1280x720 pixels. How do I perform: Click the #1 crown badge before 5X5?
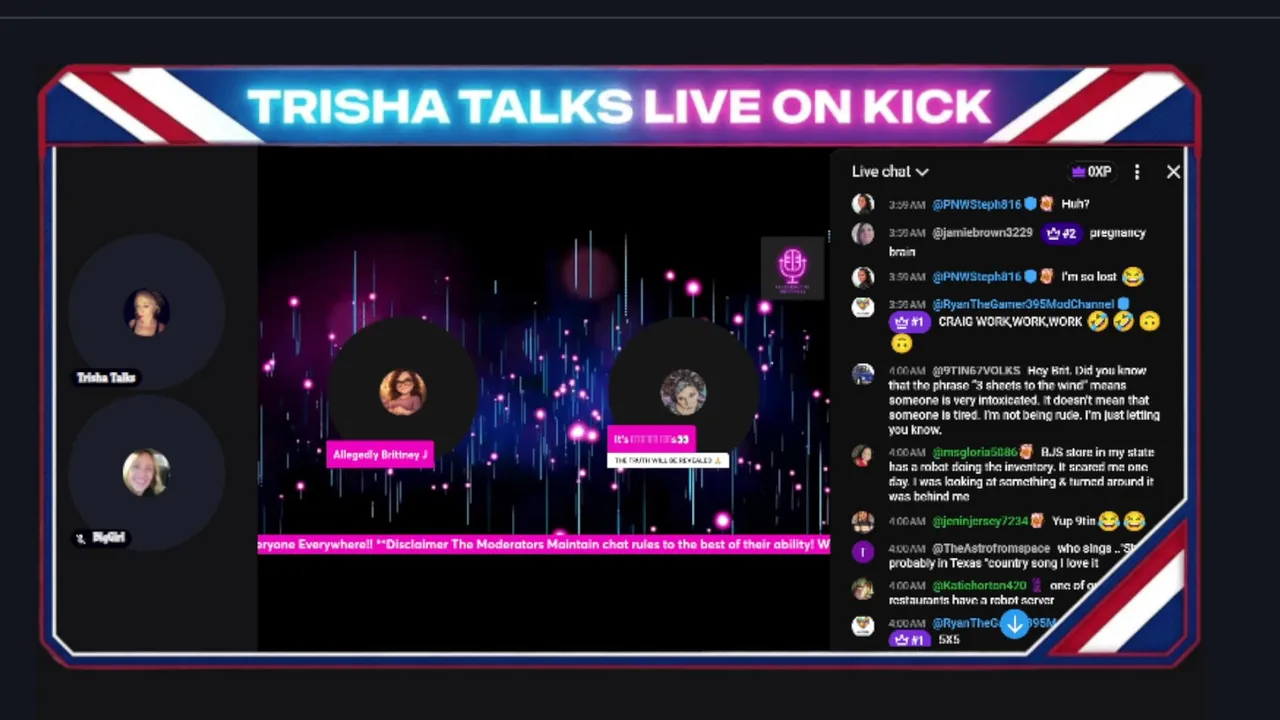[909, 640]
